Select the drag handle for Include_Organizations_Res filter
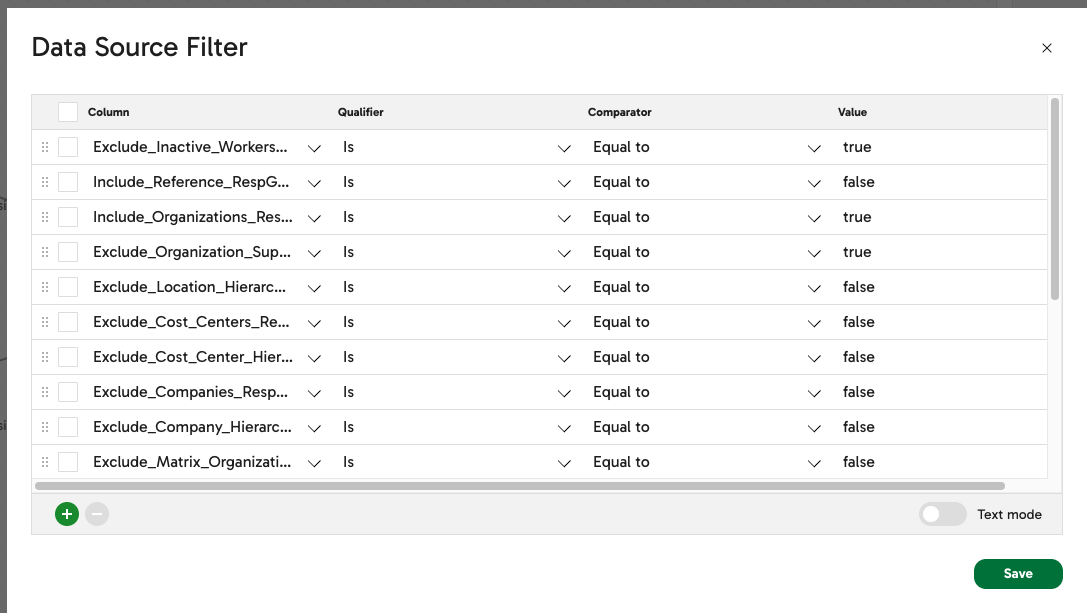 tap(44, 216)
